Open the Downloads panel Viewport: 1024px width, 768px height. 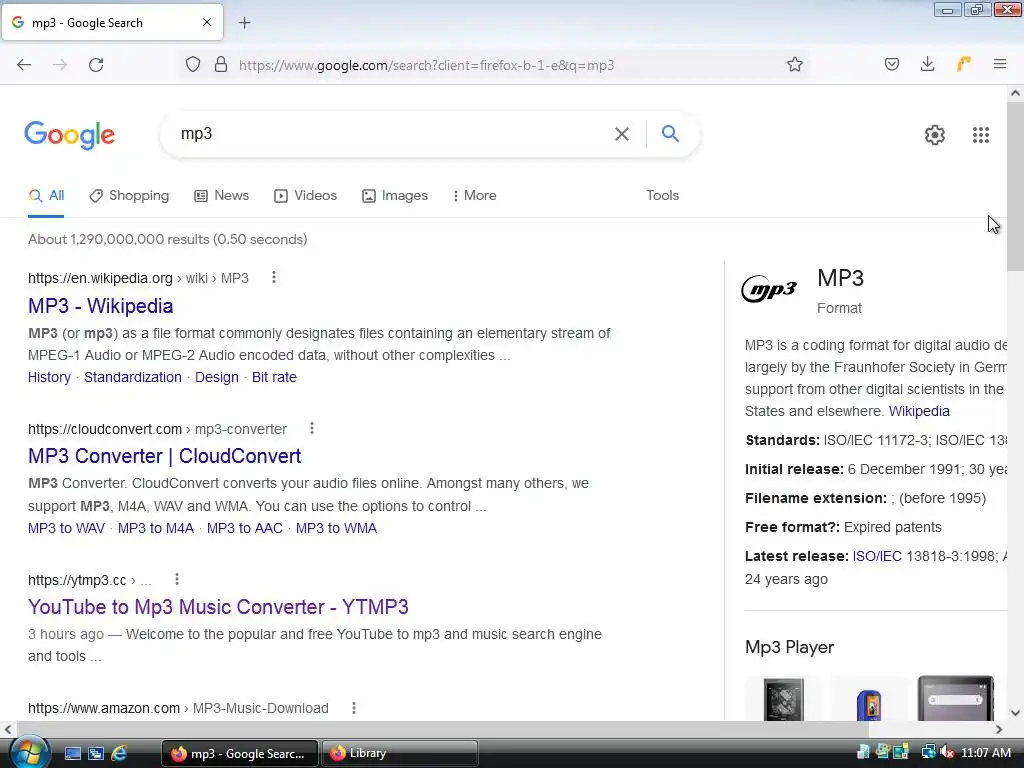(x=927, y=65)
